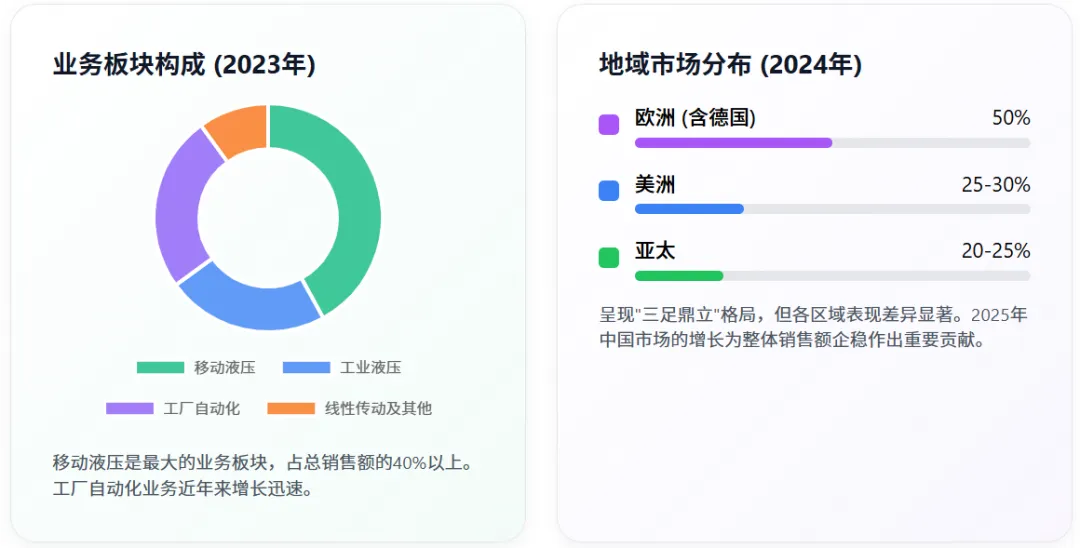
Task: Click the 业务板块构成 (2023年) heading
Action: [185, 65]
